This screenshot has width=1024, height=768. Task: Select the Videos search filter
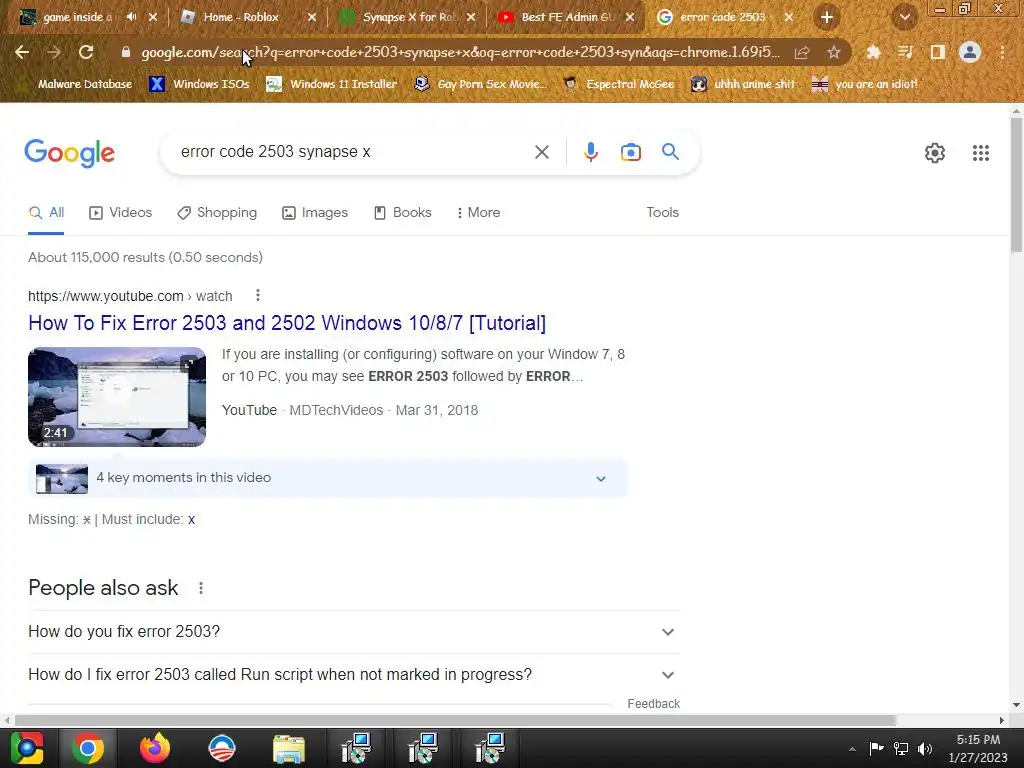tap(121, 213)
